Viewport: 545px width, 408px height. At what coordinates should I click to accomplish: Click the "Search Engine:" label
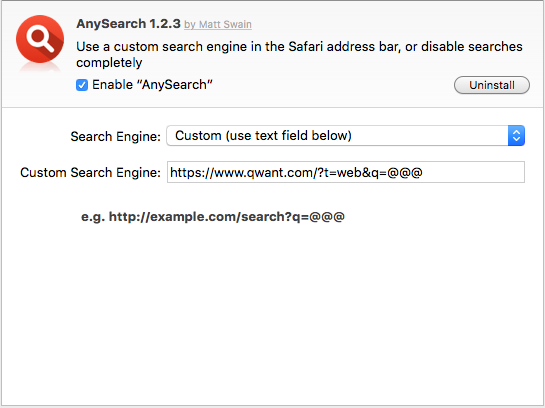tap(115, 137)
